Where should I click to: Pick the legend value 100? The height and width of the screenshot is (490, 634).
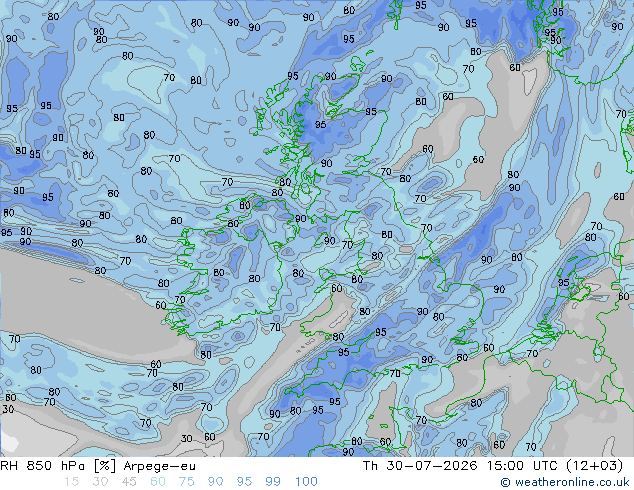coord(306,482)
